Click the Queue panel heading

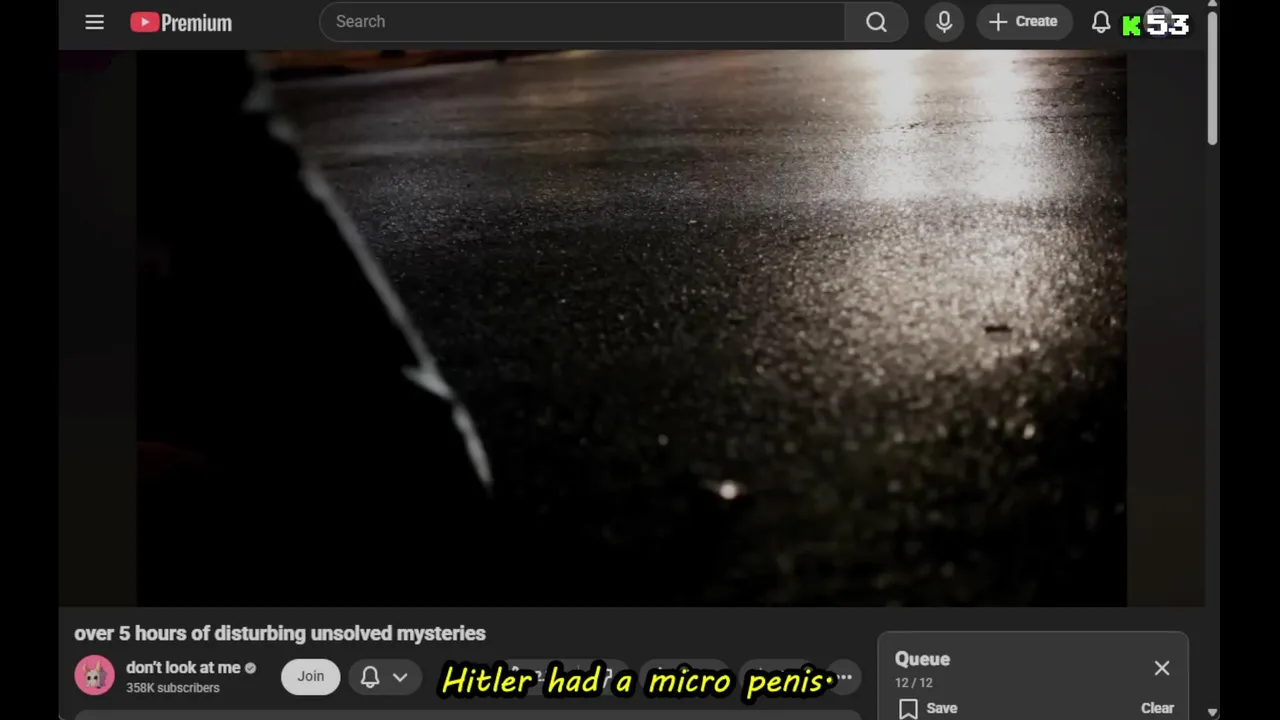[x=922, y=659]
